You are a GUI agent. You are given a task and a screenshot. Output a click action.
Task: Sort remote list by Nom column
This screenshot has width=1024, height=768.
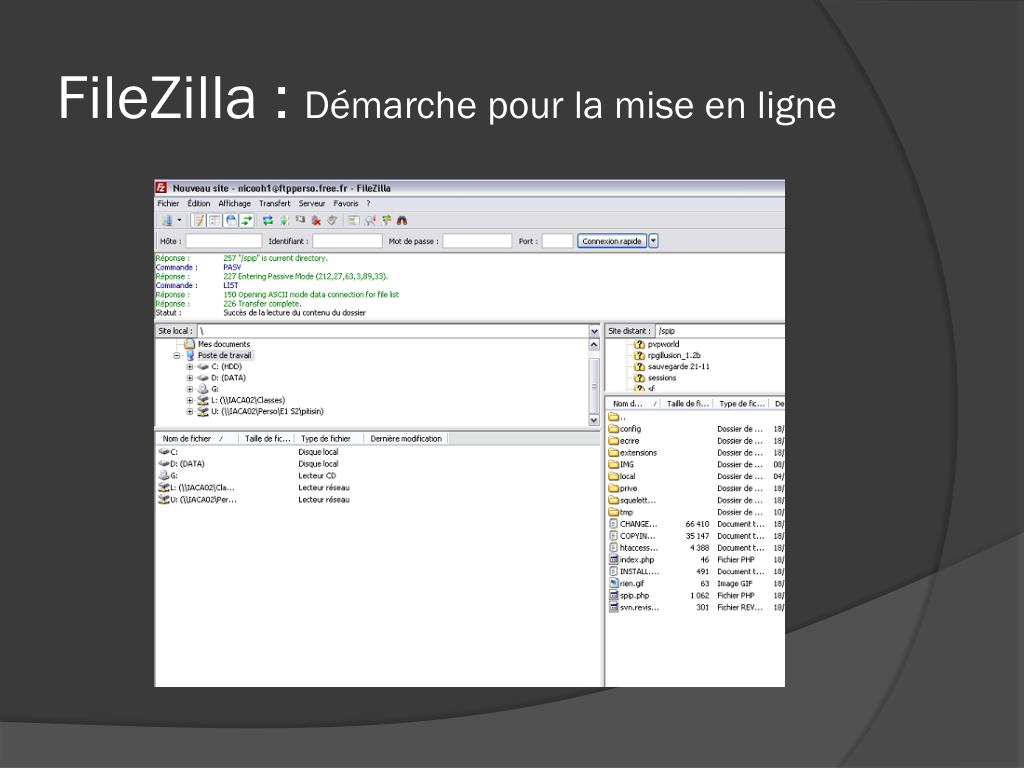tap(634, 404)
